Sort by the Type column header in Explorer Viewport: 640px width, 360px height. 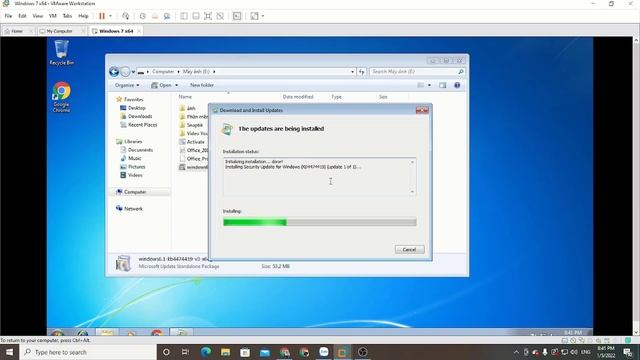pyautogui.click(x=336, y=97)
